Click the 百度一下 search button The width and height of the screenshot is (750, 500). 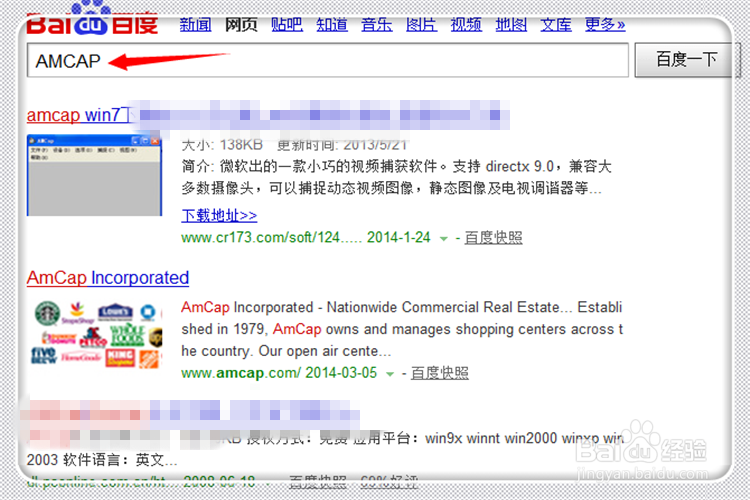click(685, 60)
